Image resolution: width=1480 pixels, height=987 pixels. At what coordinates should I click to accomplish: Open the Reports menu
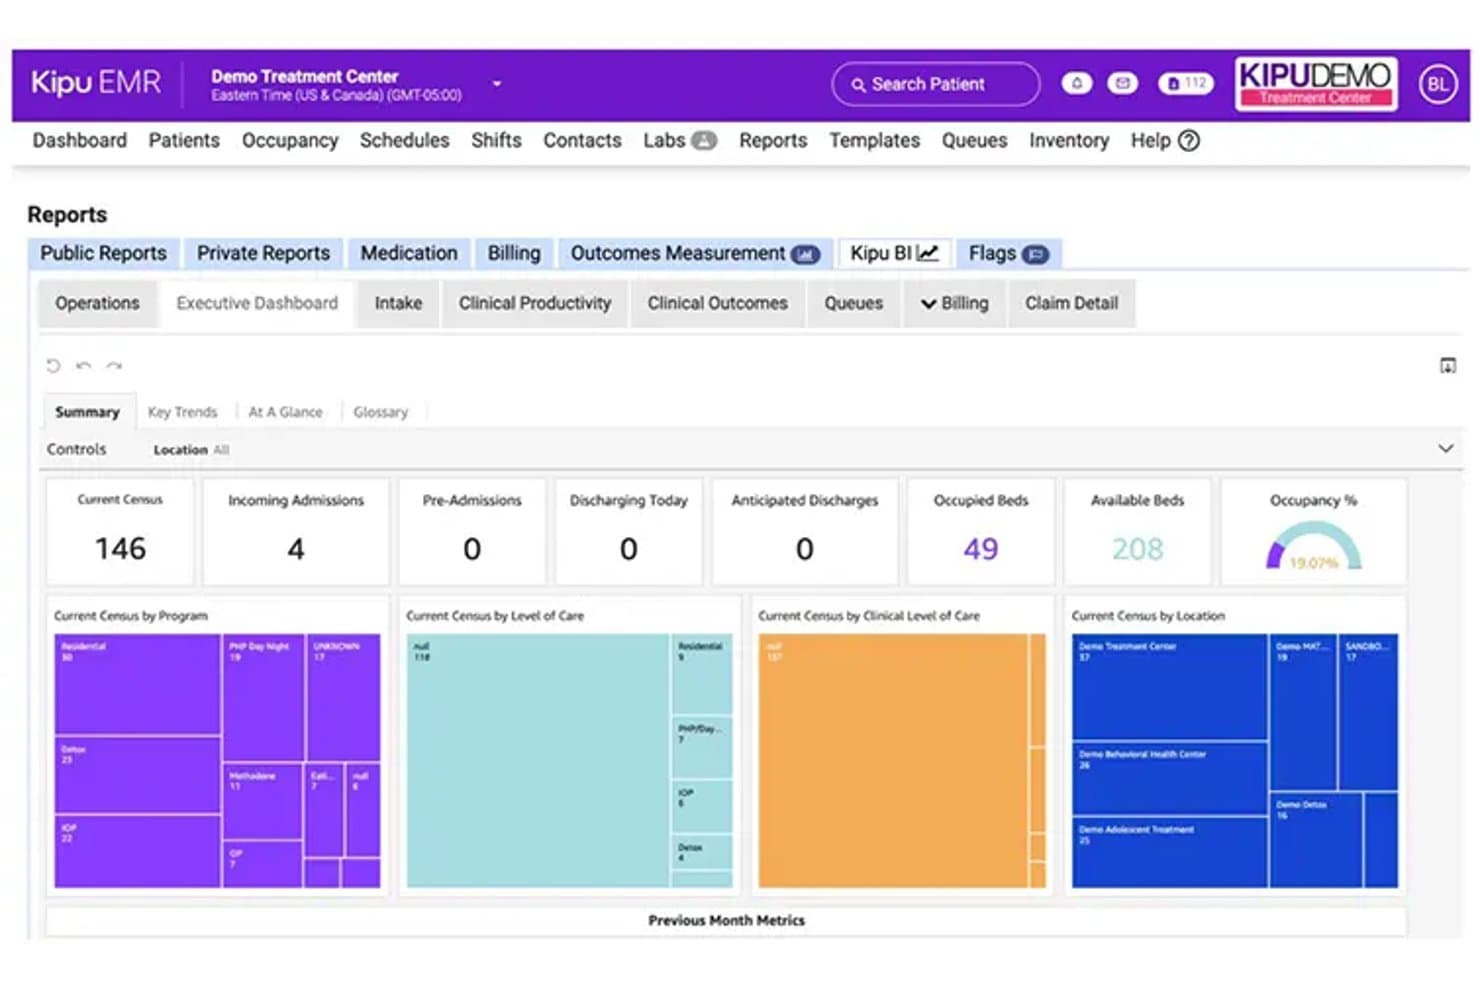pos(773,141)
